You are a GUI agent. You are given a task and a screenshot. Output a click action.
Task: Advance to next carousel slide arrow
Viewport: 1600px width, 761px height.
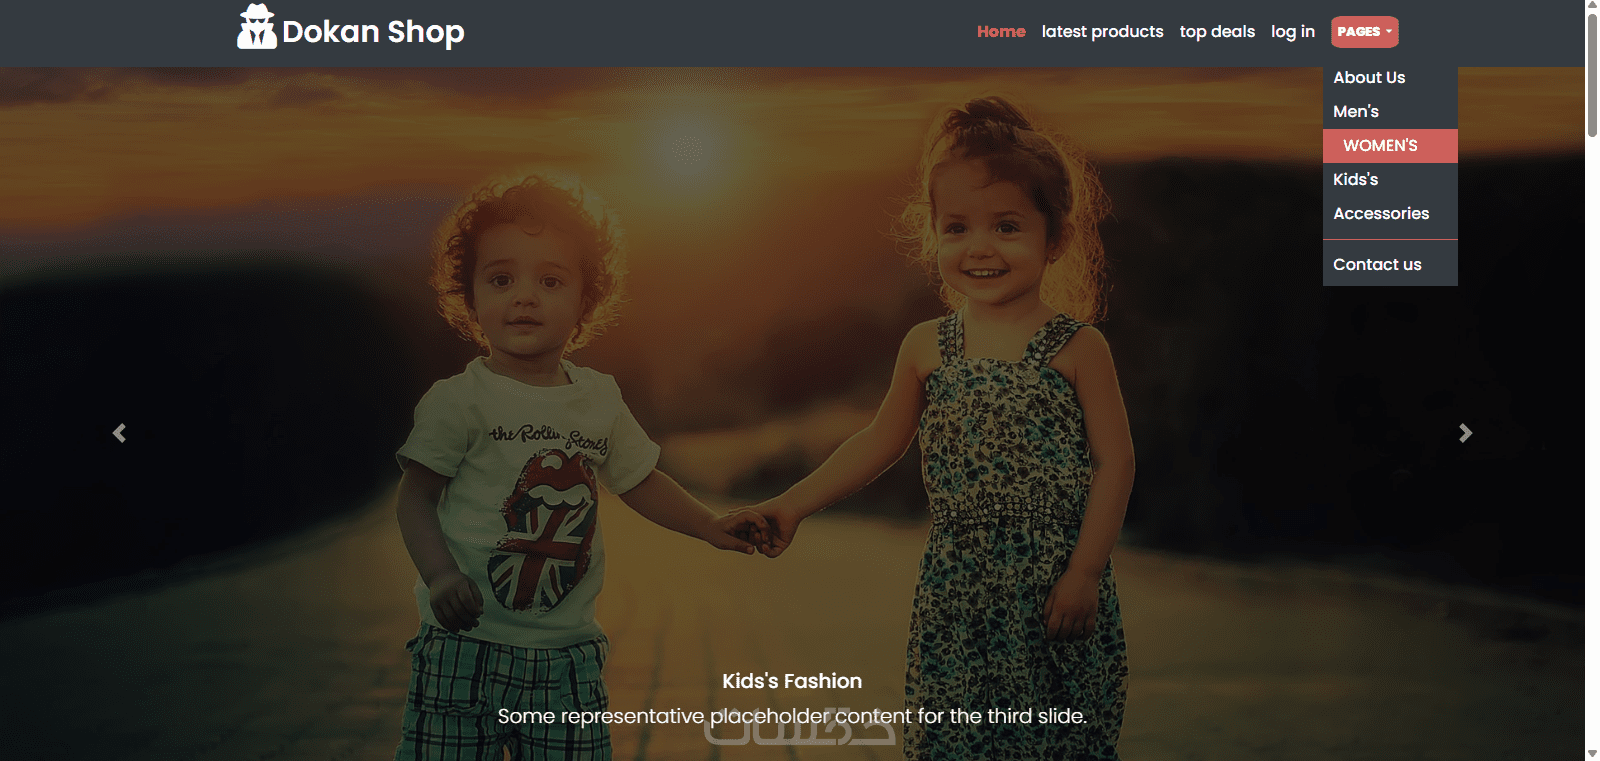(1465, 433)
